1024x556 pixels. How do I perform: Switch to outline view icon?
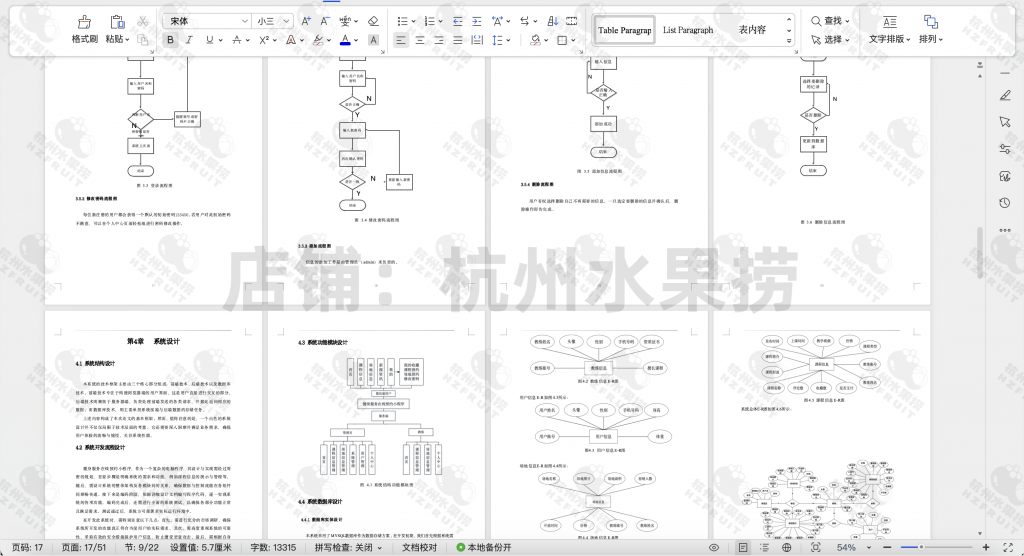[x=765, y=548]
